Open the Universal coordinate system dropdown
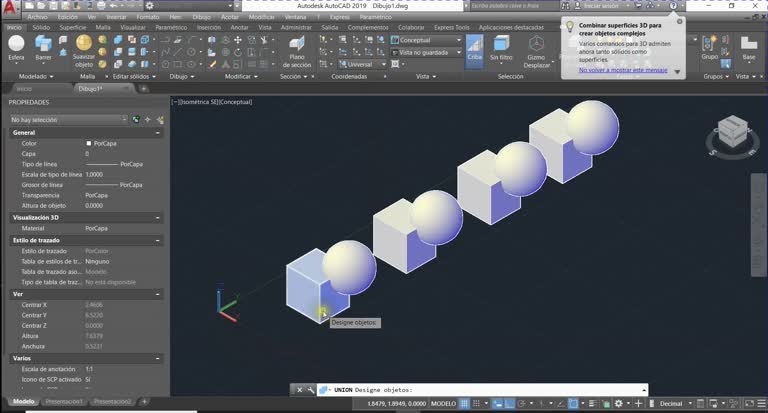Screen dimensions: 768x413 click(x=362, y=64)
